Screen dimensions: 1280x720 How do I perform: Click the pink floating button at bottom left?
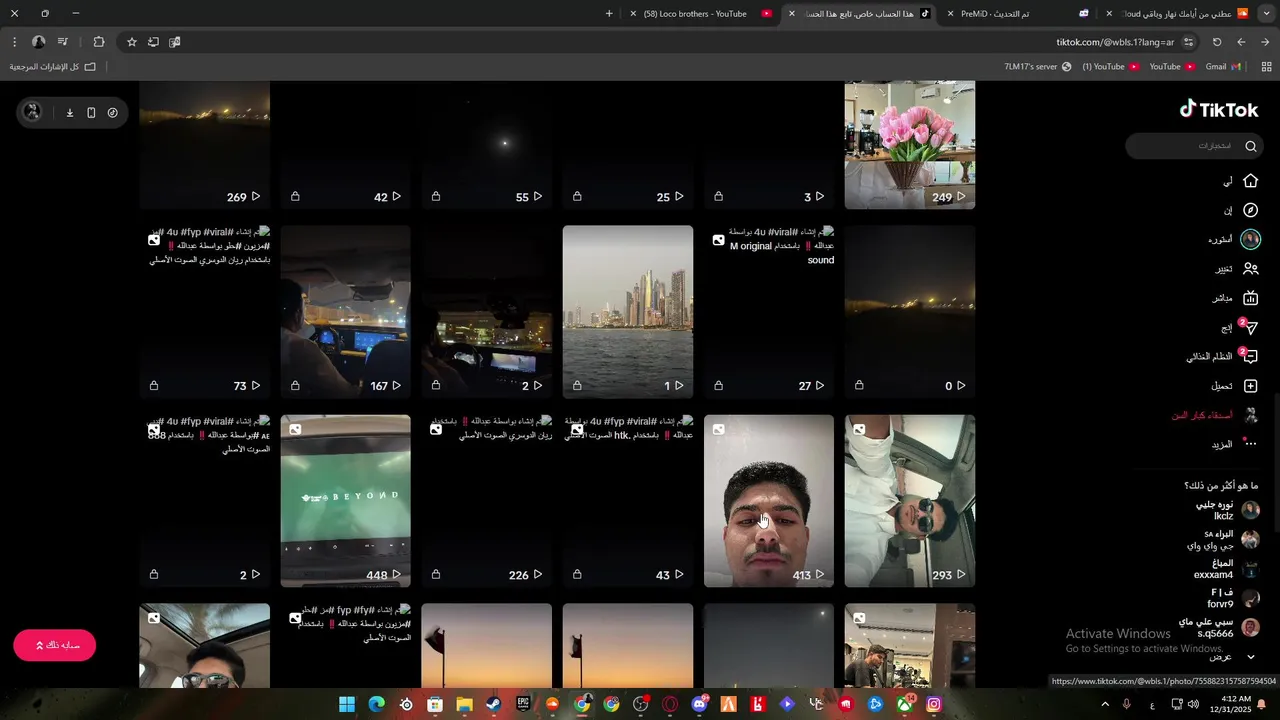click(55, 645)
